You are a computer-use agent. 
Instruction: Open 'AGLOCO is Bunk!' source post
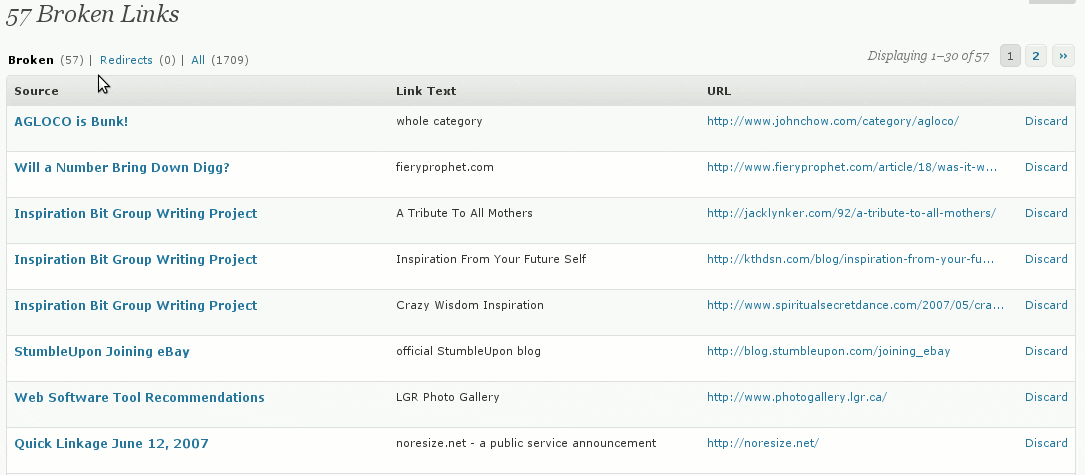click(71, 121)
